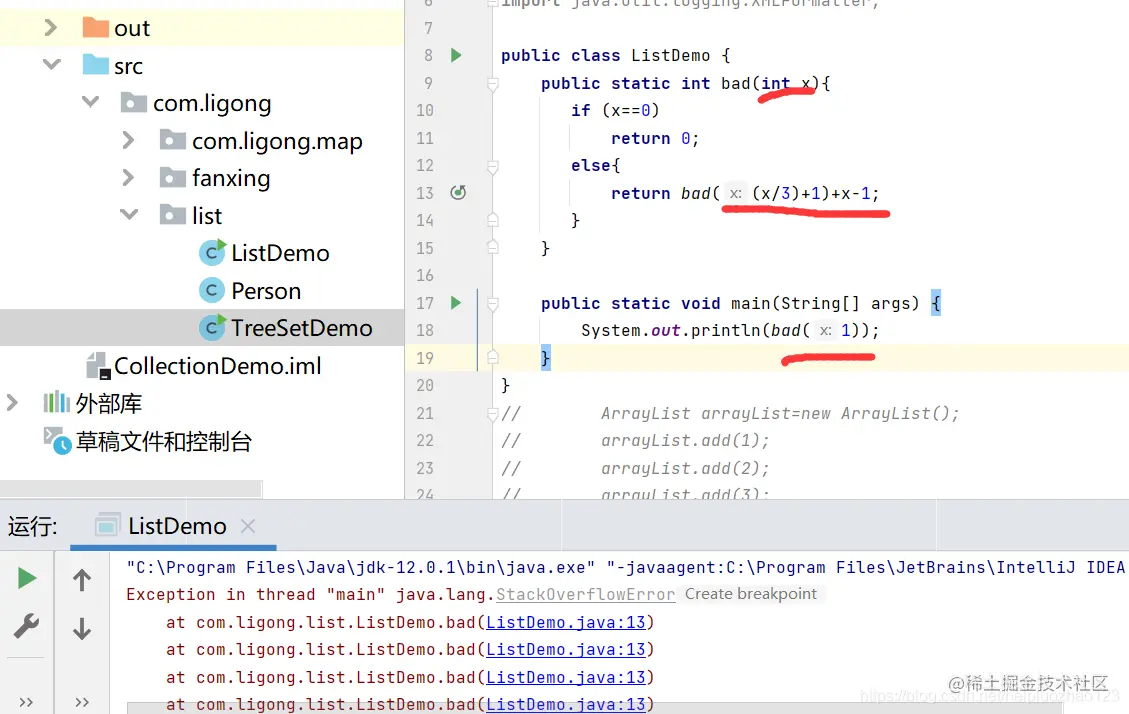Viewport: 1129px width, 714px height.
Task: Select the 外部库 node
Action: [109, 403]
